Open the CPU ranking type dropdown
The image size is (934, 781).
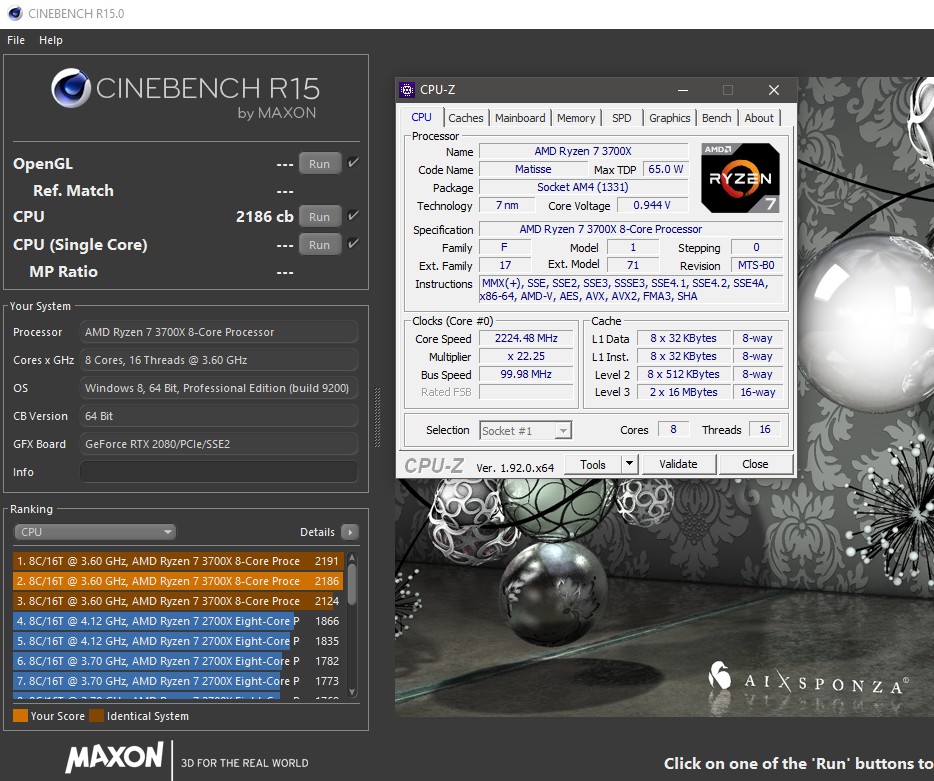95,531
